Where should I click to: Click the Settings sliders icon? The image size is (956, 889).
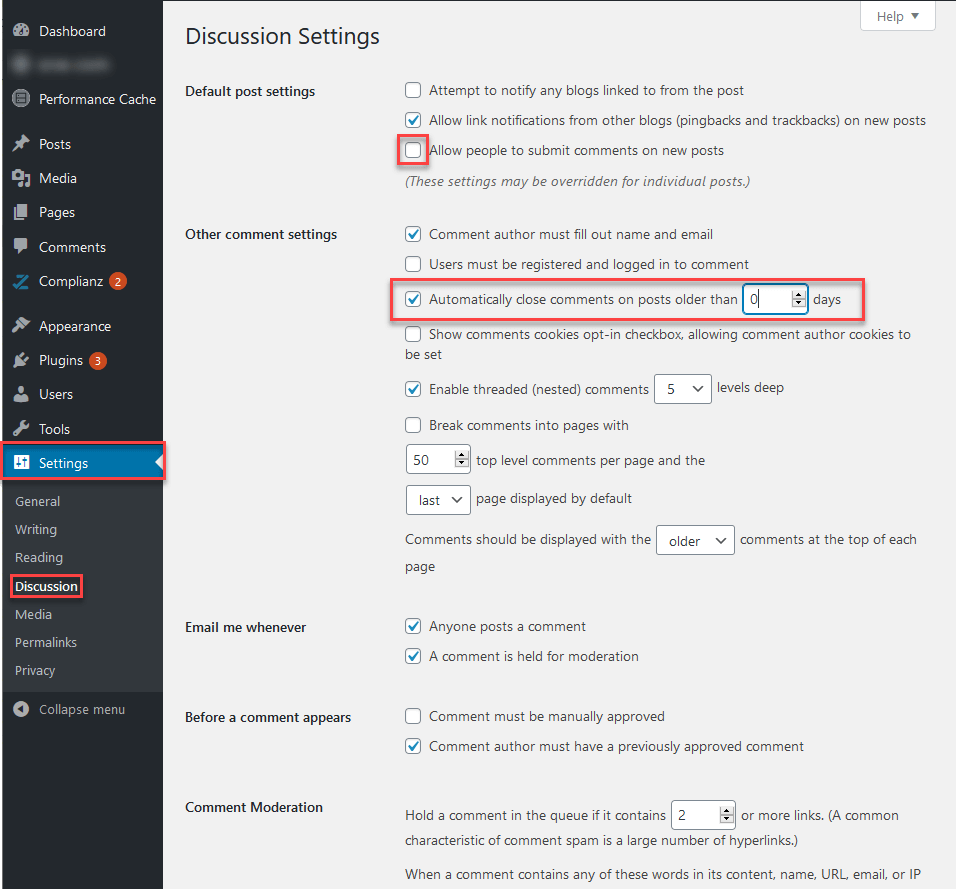pos(21,462)
